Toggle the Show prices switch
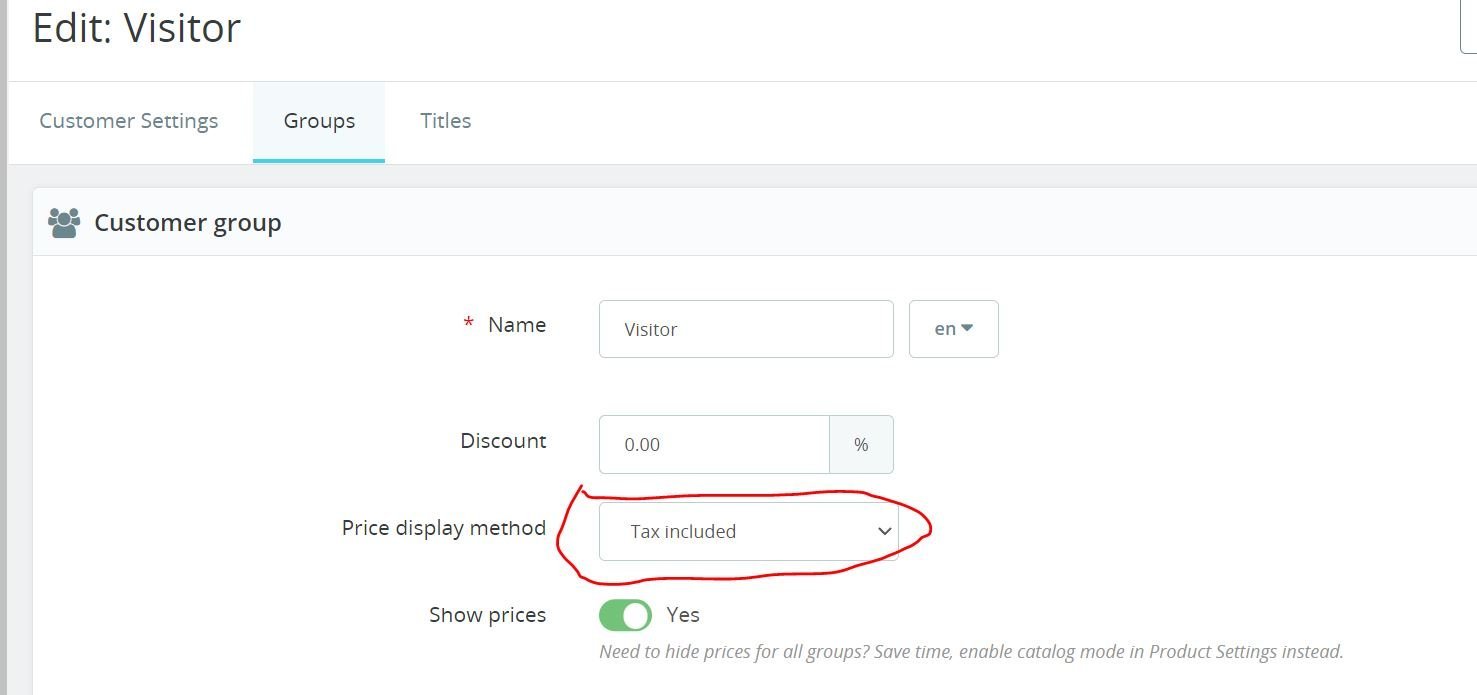This screenshot has width=1477, height=695. pyautogui.click(x=625, y=615)
